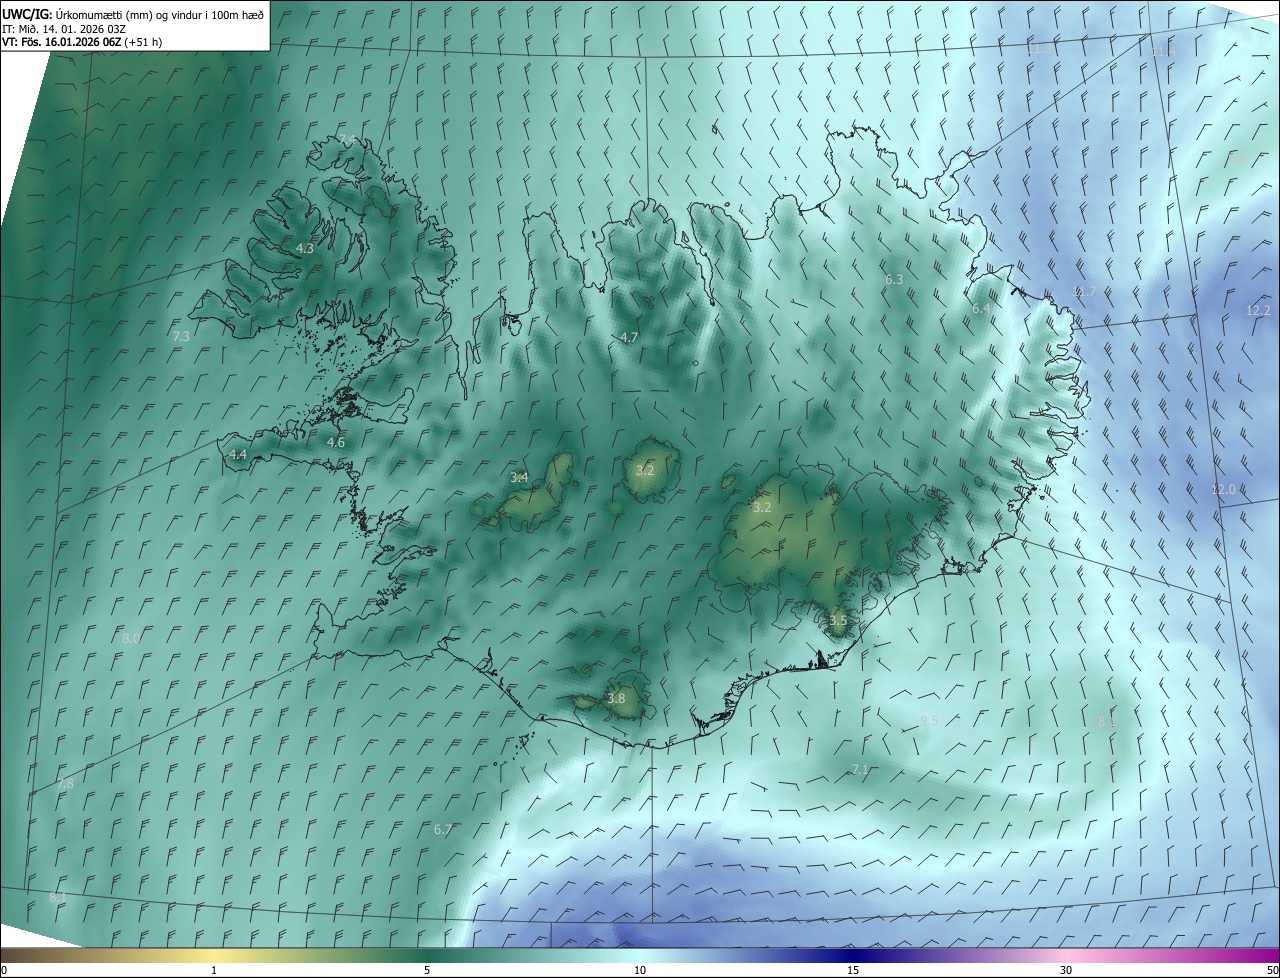The height and width of the screenshot is (978, 1280).
Task: Click the 3.5 value near southeast coast
Action: click(838, 621)
